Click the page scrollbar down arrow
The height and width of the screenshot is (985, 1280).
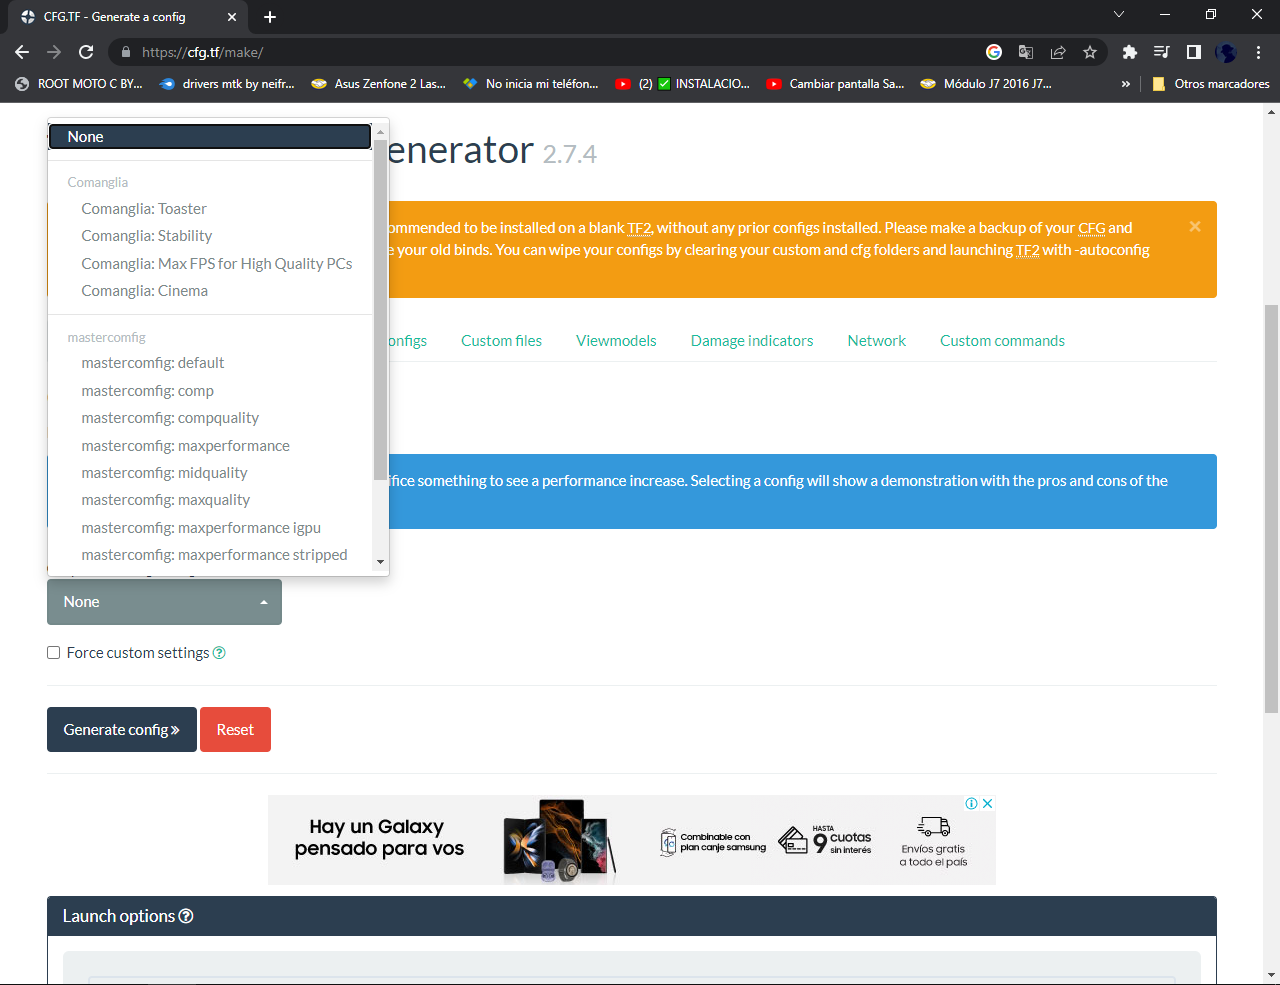pos(1271,974)
